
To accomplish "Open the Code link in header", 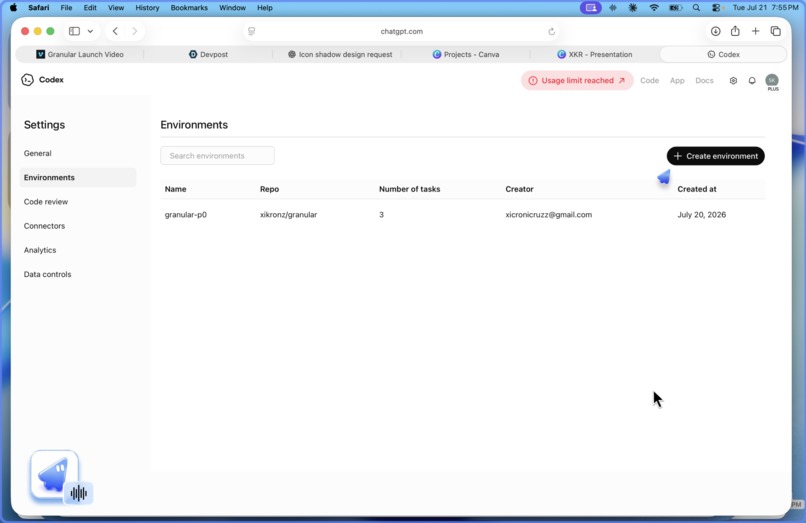I will (649, 81).
